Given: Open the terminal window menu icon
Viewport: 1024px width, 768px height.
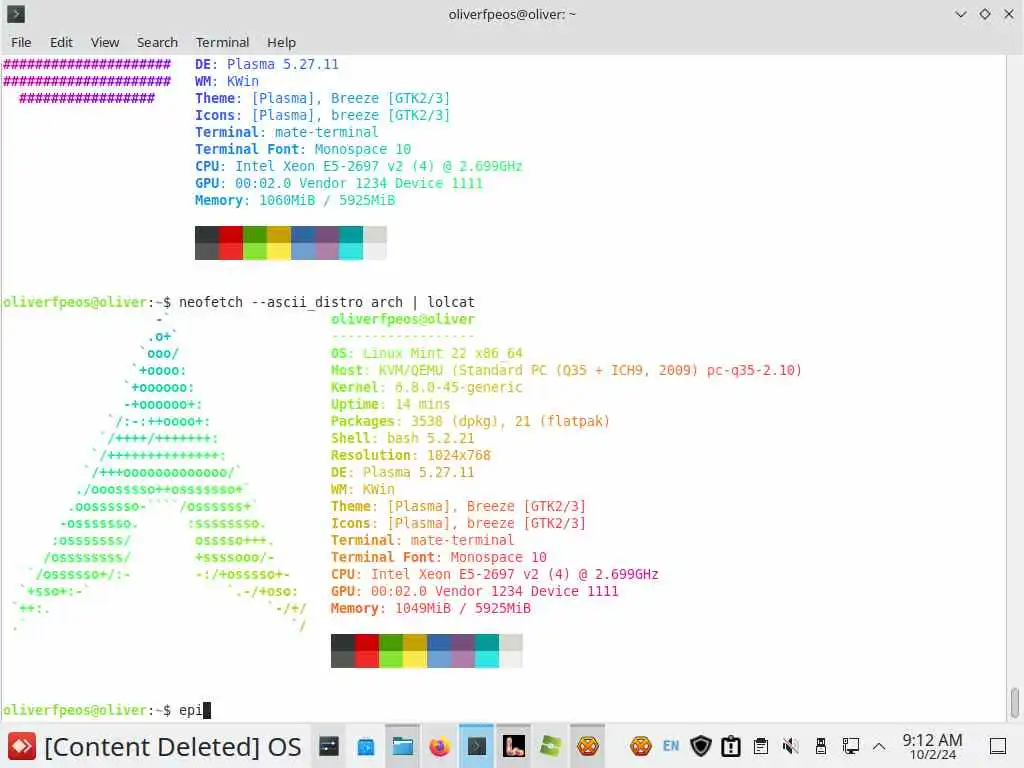Looking at the screenshot, I should 16,14.
